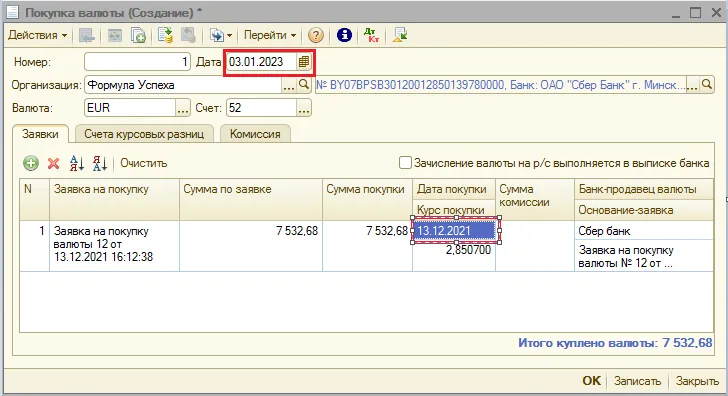The width and height of the screenshot is (728, 396).
Task: Click into the Дата field 03.01.2023
Action: (261, 62)
